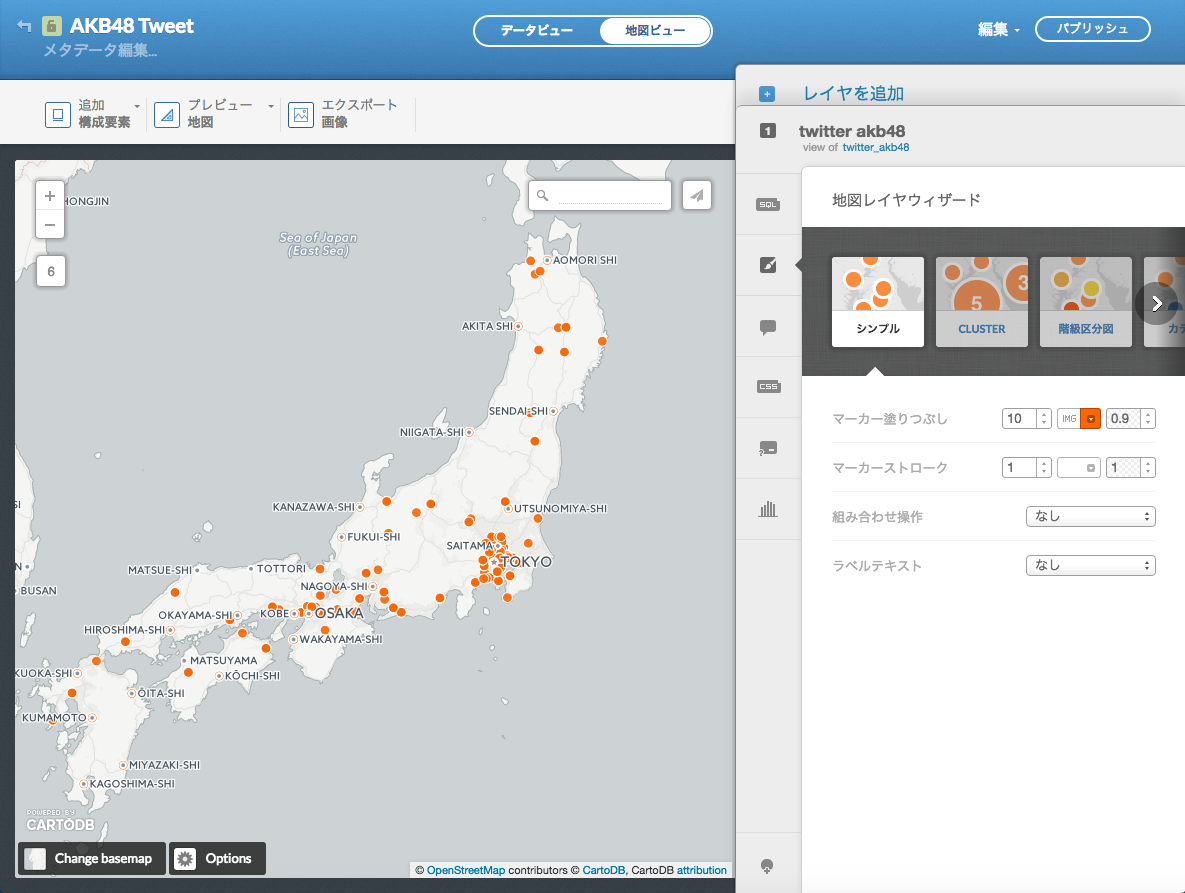The height and width of the screenshot is (893, 1185).
Task: Click the TOKYO map label
Action: [526, 562]
